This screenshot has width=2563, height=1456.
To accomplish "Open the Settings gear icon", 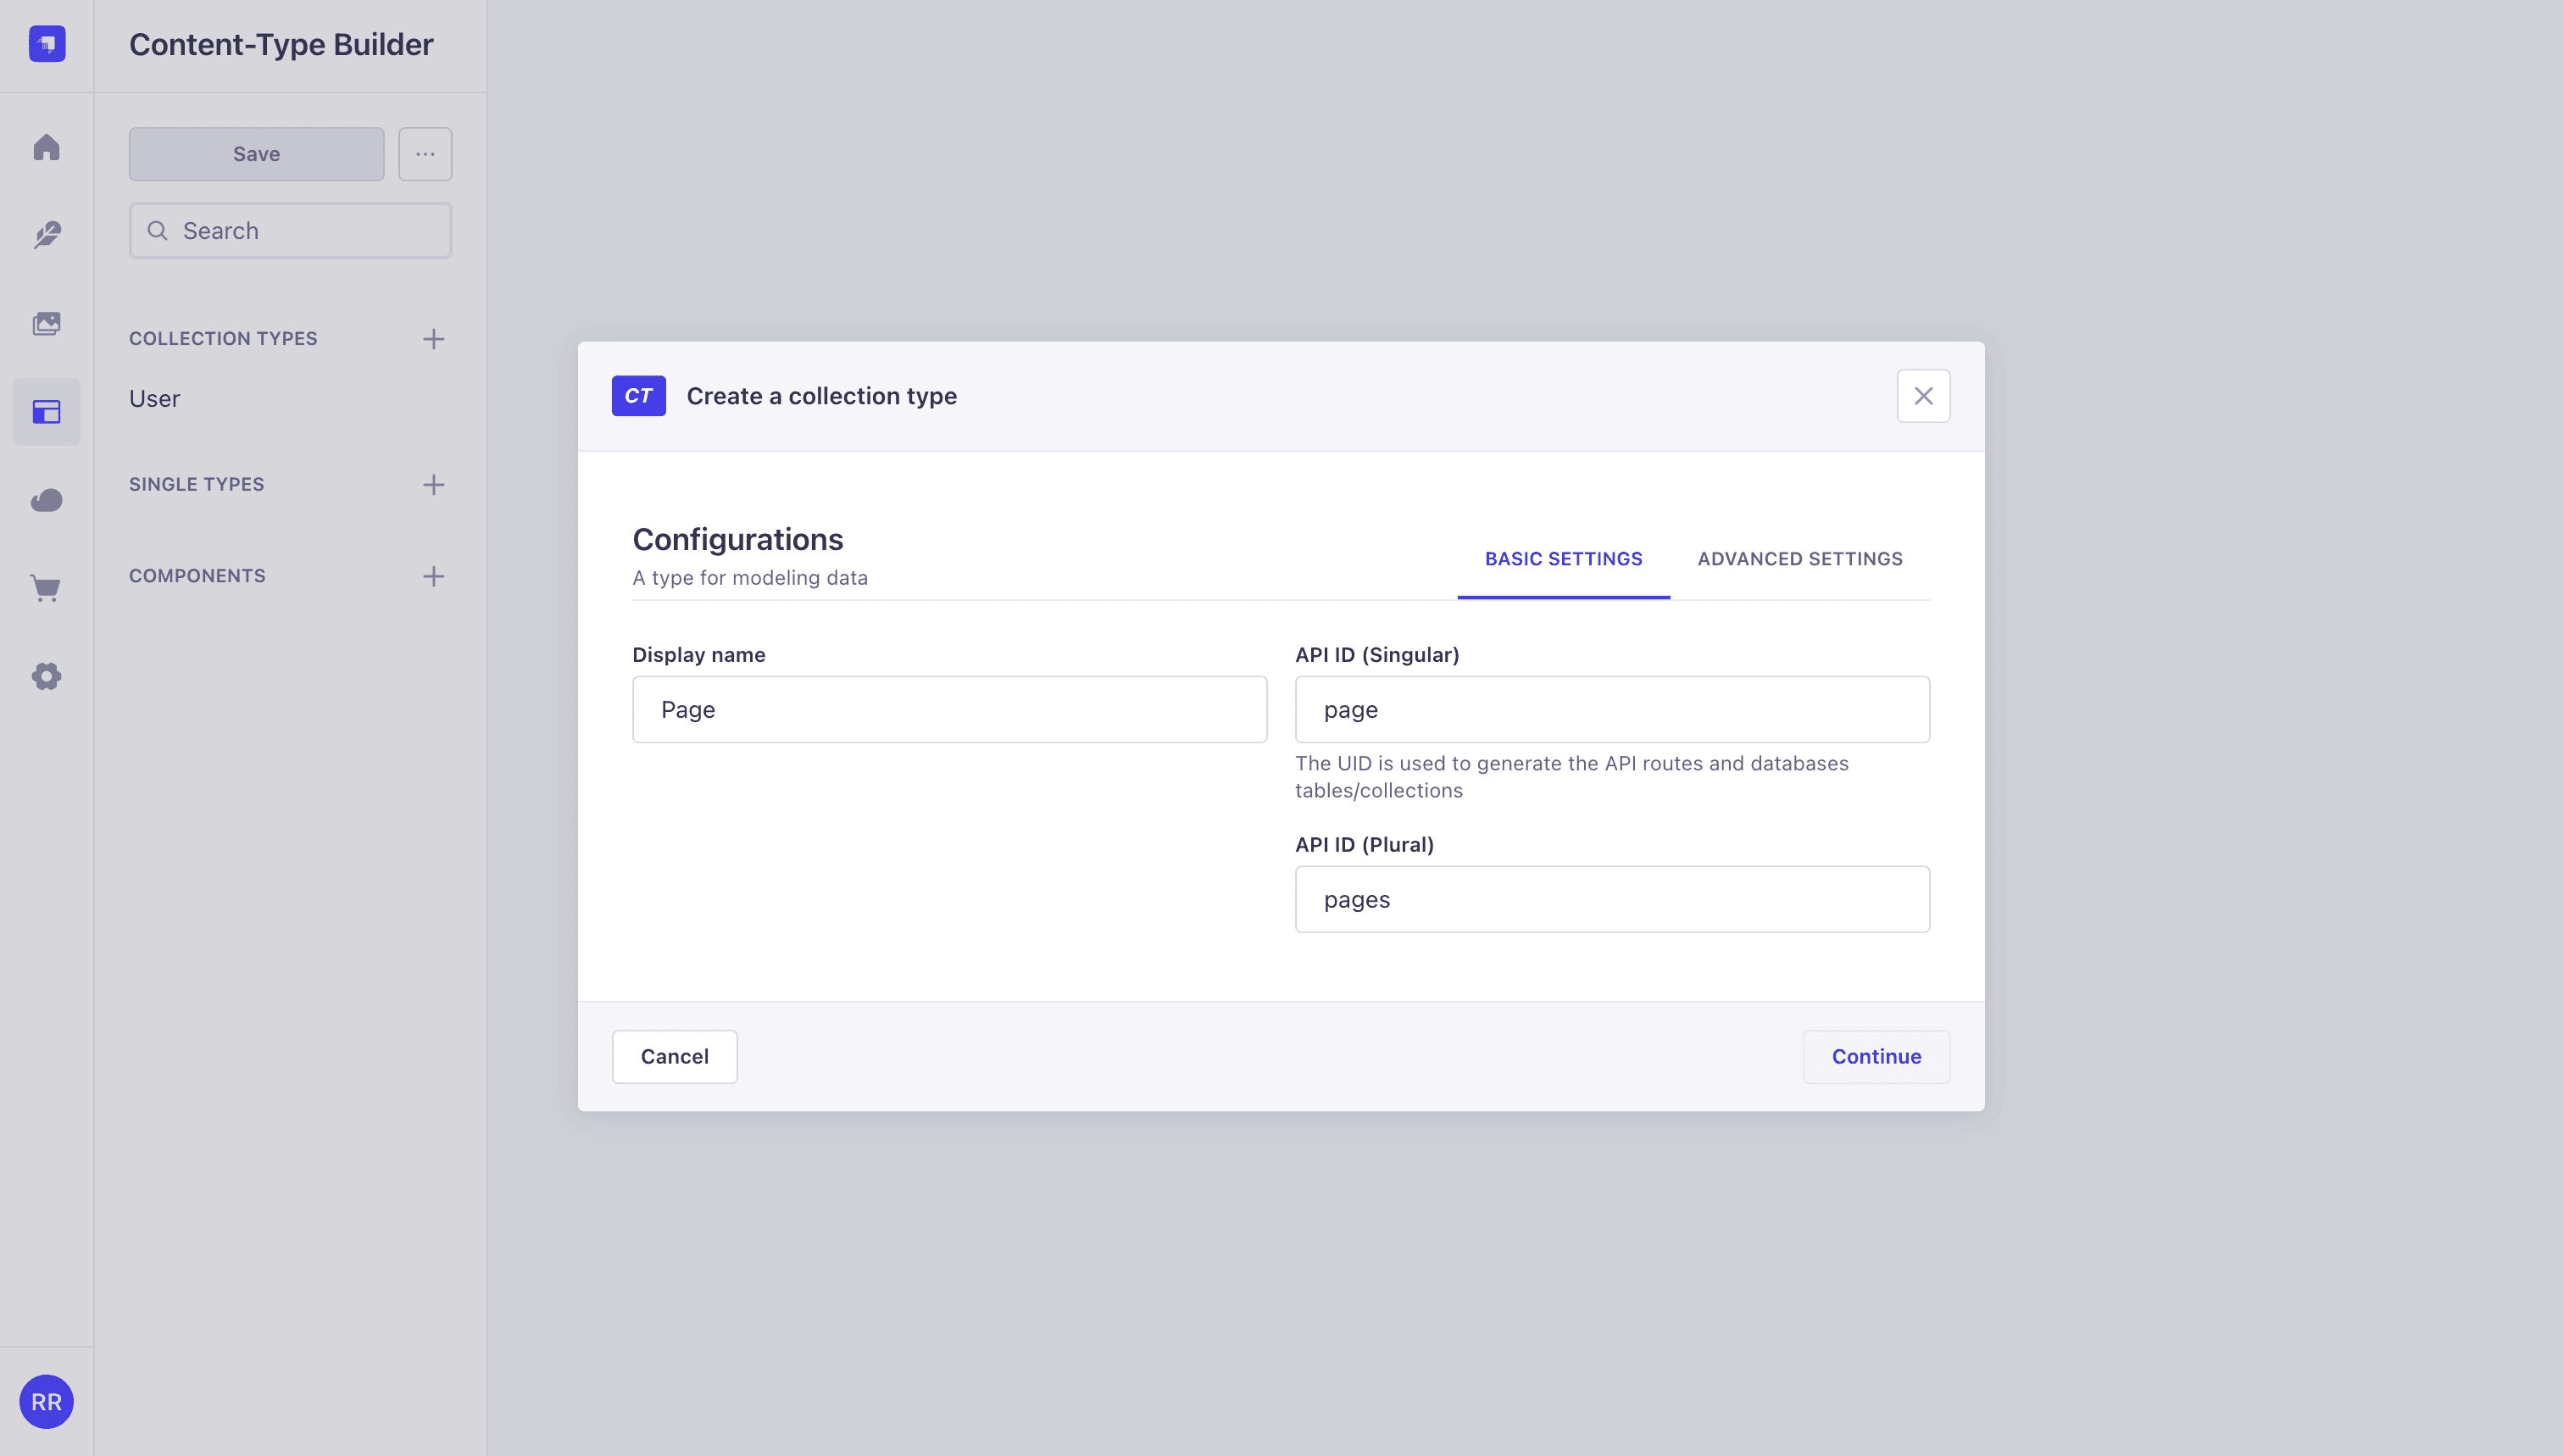I will point(46,676).
